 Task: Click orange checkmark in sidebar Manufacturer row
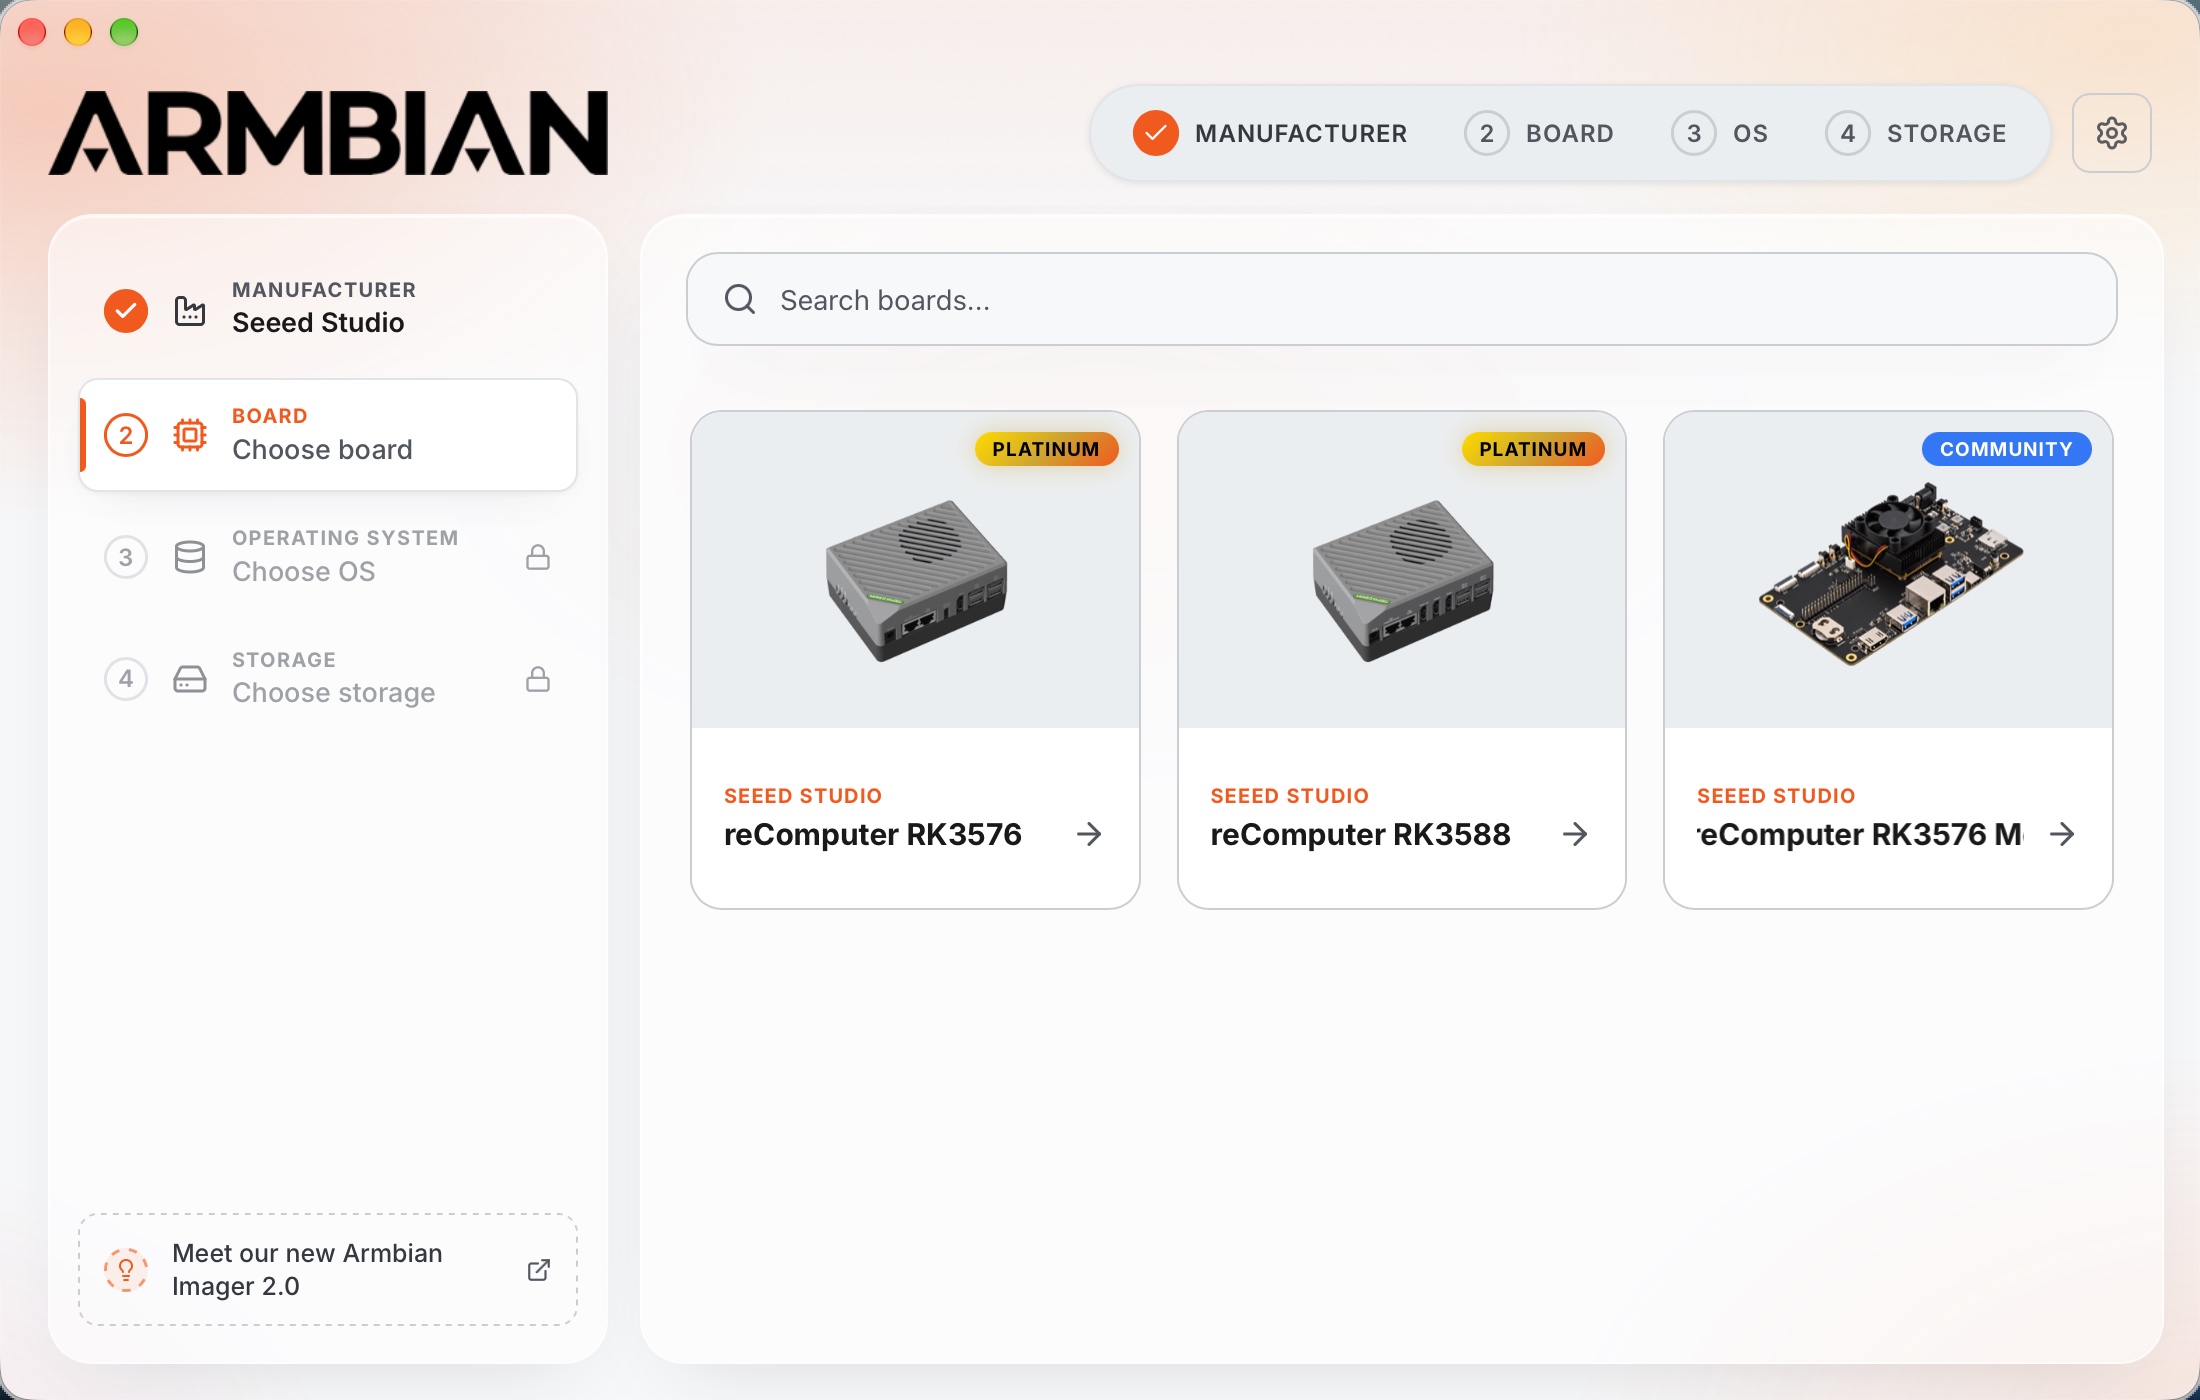click(x=126, y=311)
